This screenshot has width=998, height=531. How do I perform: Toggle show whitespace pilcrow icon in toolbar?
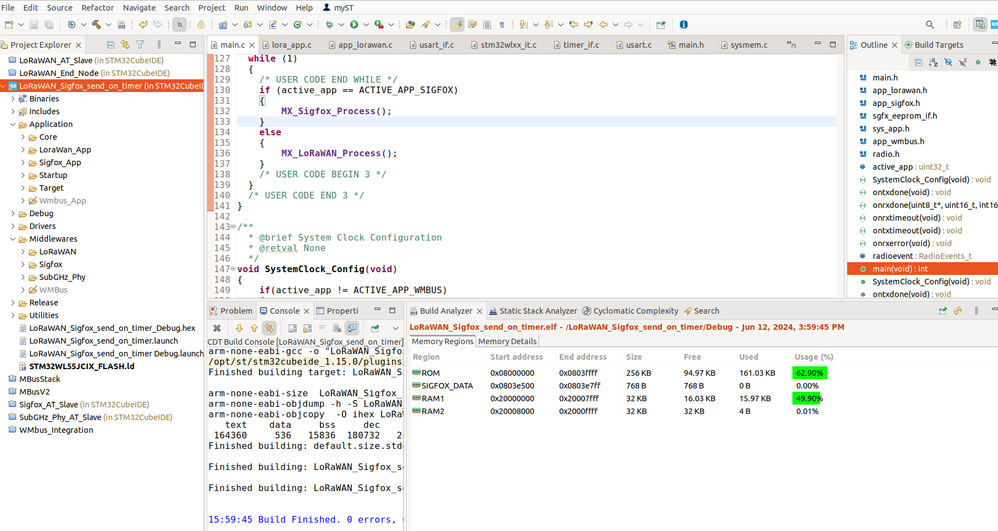(x=502, y=25)
